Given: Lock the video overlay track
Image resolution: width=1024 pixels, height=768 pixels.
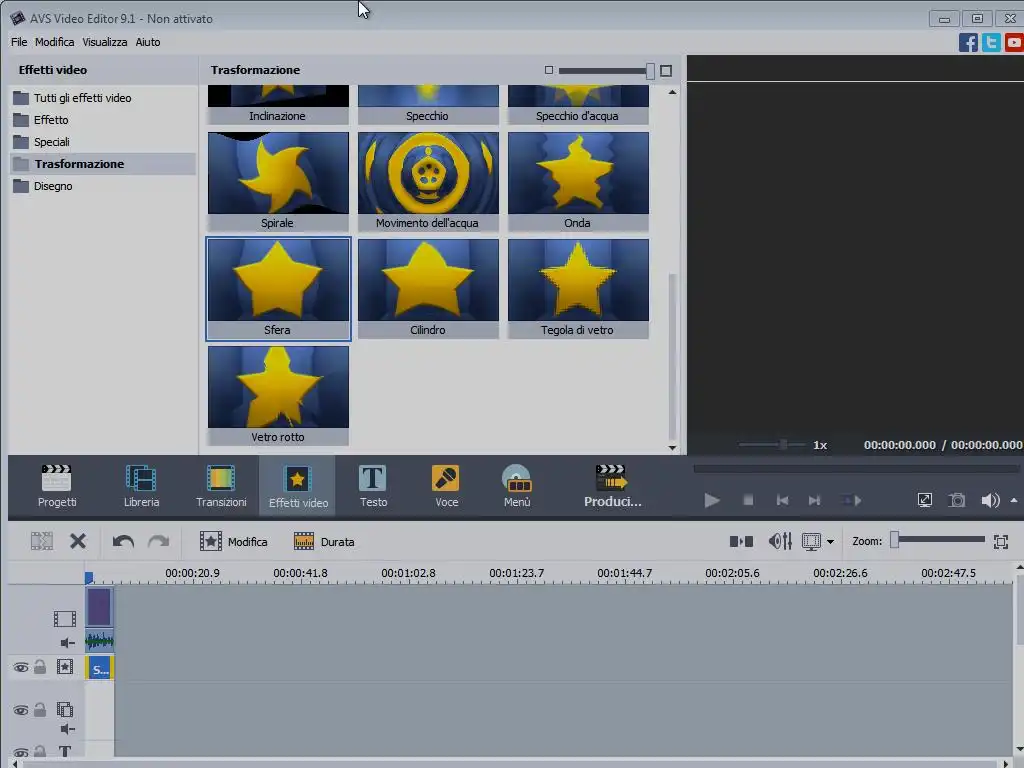Looking at the screenshot, I should 40,709.
